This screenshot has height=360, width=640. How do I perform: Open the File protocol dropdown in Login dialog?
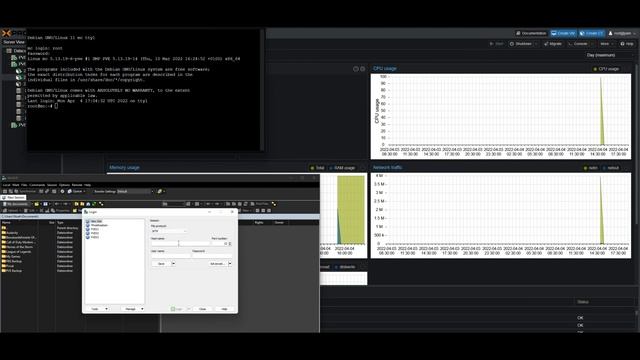[169, 231]
